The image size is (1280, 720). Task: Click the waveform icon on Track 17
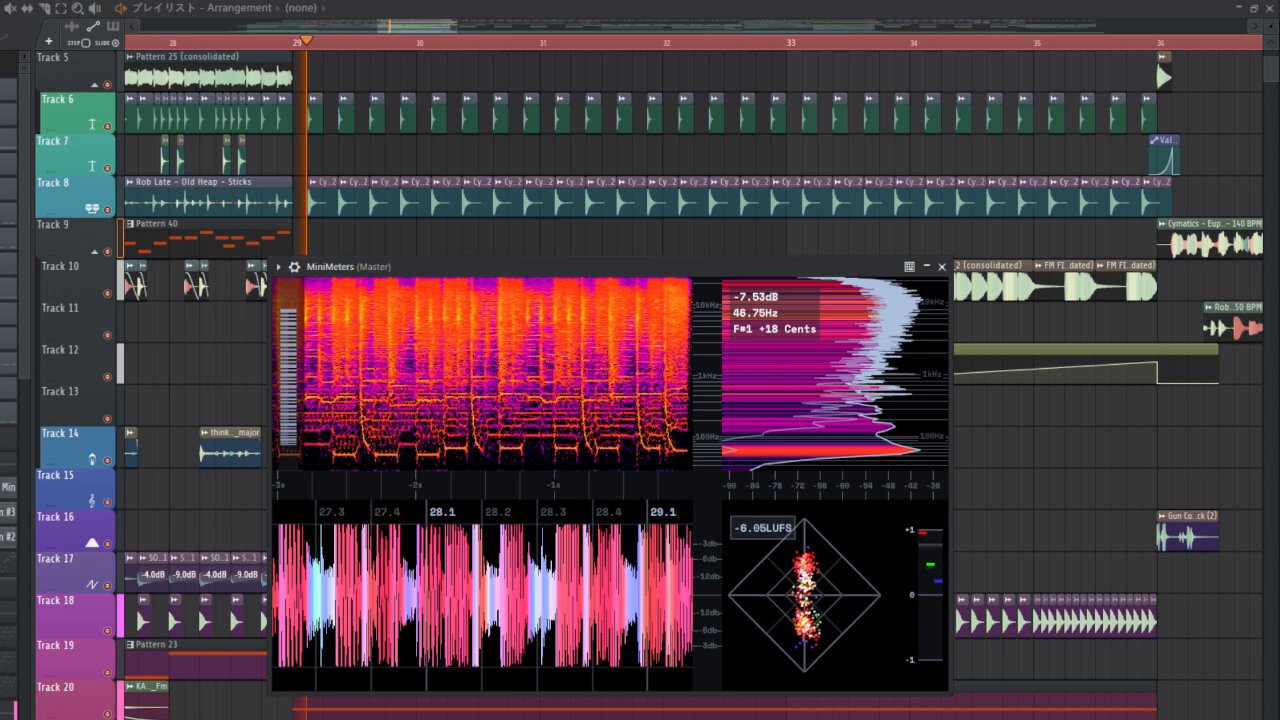92,584
